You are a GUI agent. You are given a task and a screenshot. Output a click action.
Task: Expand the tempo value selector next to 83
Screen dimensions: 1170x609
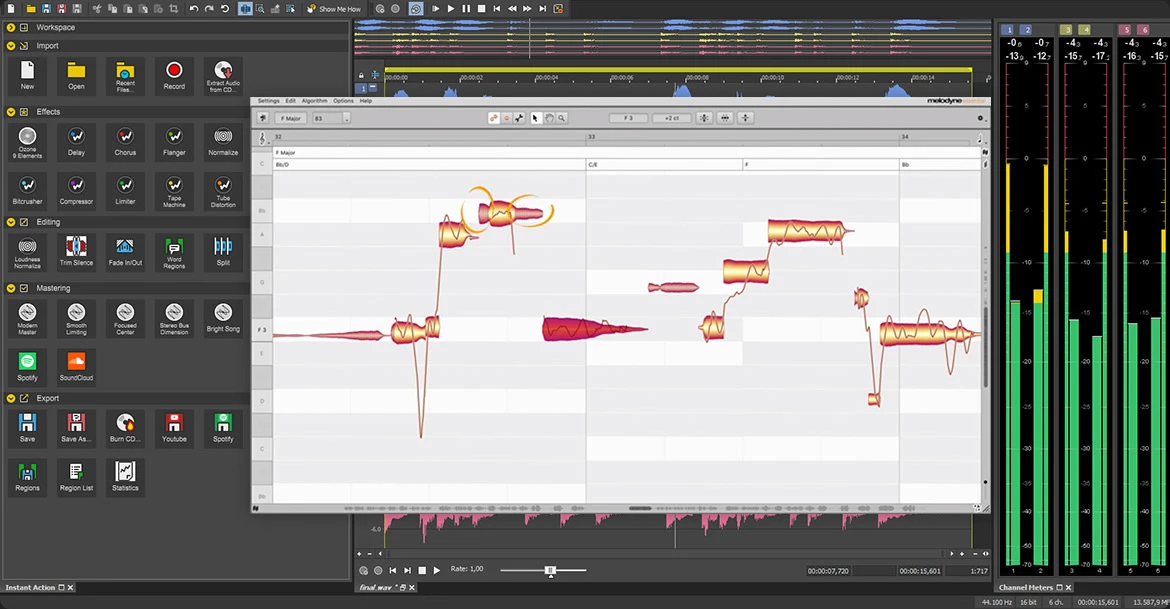(347, 117)
